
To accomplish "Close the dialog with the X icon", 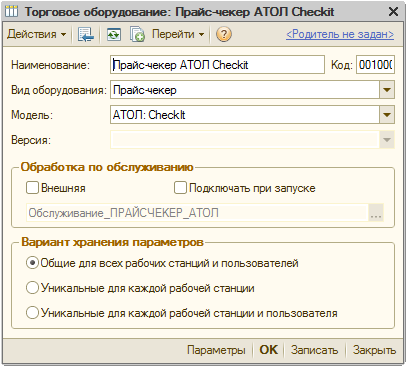I will tap(393, 12).
